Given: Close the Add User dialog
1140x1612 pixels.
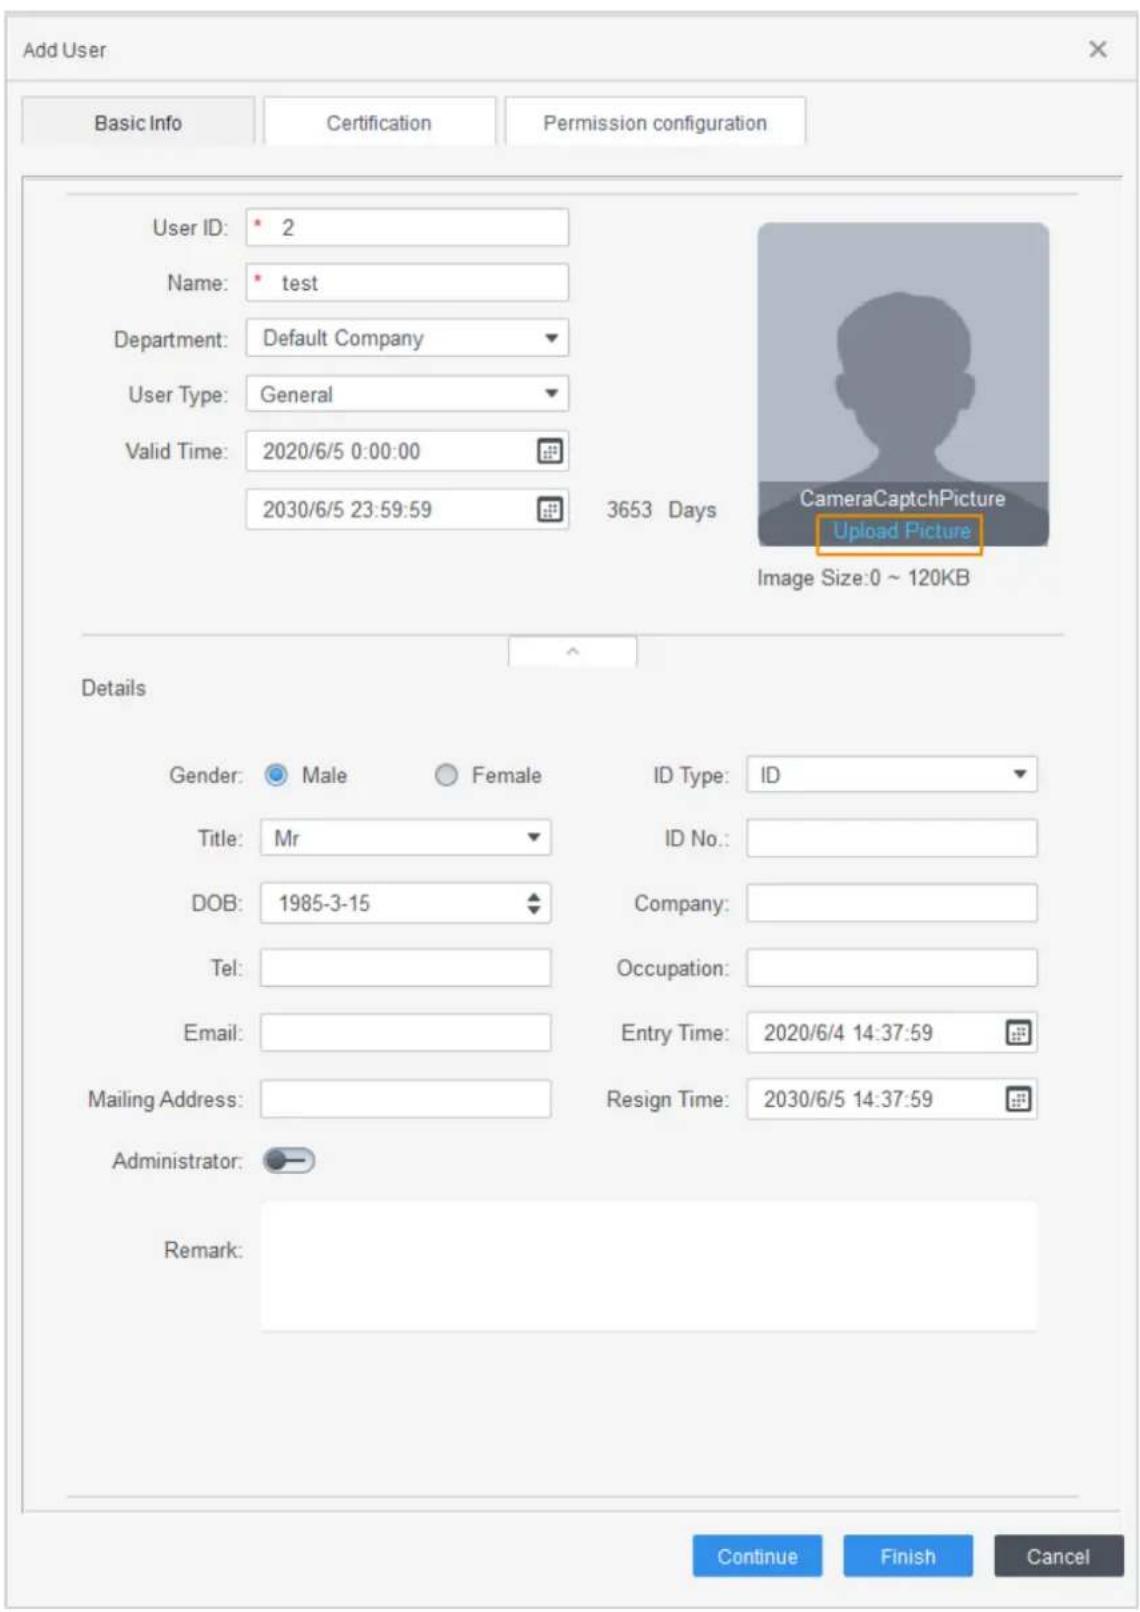Looking at the screenshot, I should tap(1097, 49).
